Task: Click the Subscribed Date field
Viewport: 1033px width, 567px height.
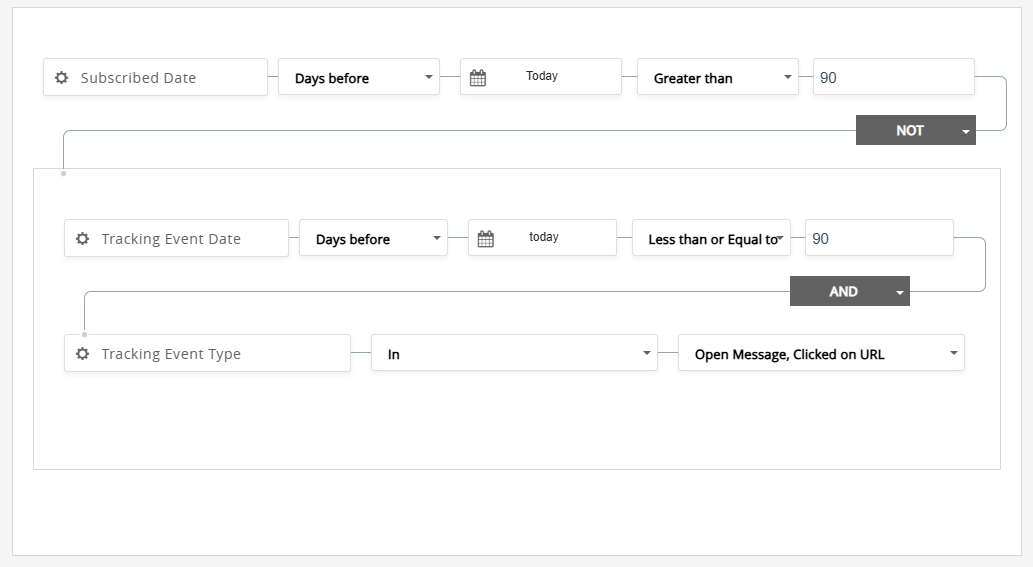Action: [165, 78]
